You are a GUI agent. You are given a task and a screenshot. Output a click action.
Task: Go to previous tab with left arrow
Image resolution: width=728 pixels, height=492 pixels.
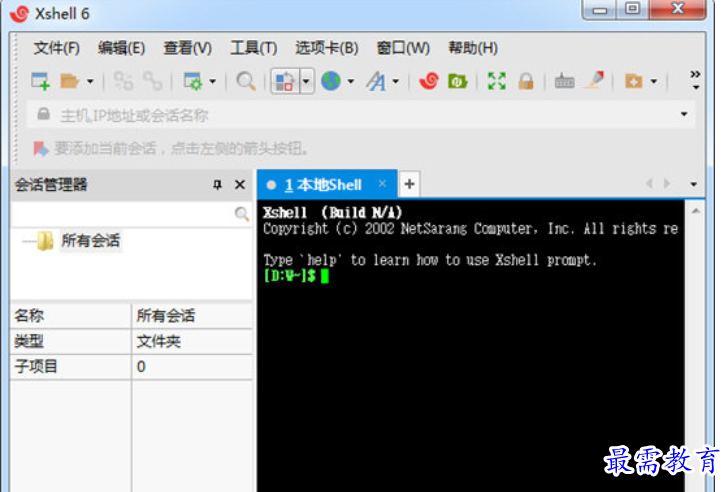click(x=649, y=184)
